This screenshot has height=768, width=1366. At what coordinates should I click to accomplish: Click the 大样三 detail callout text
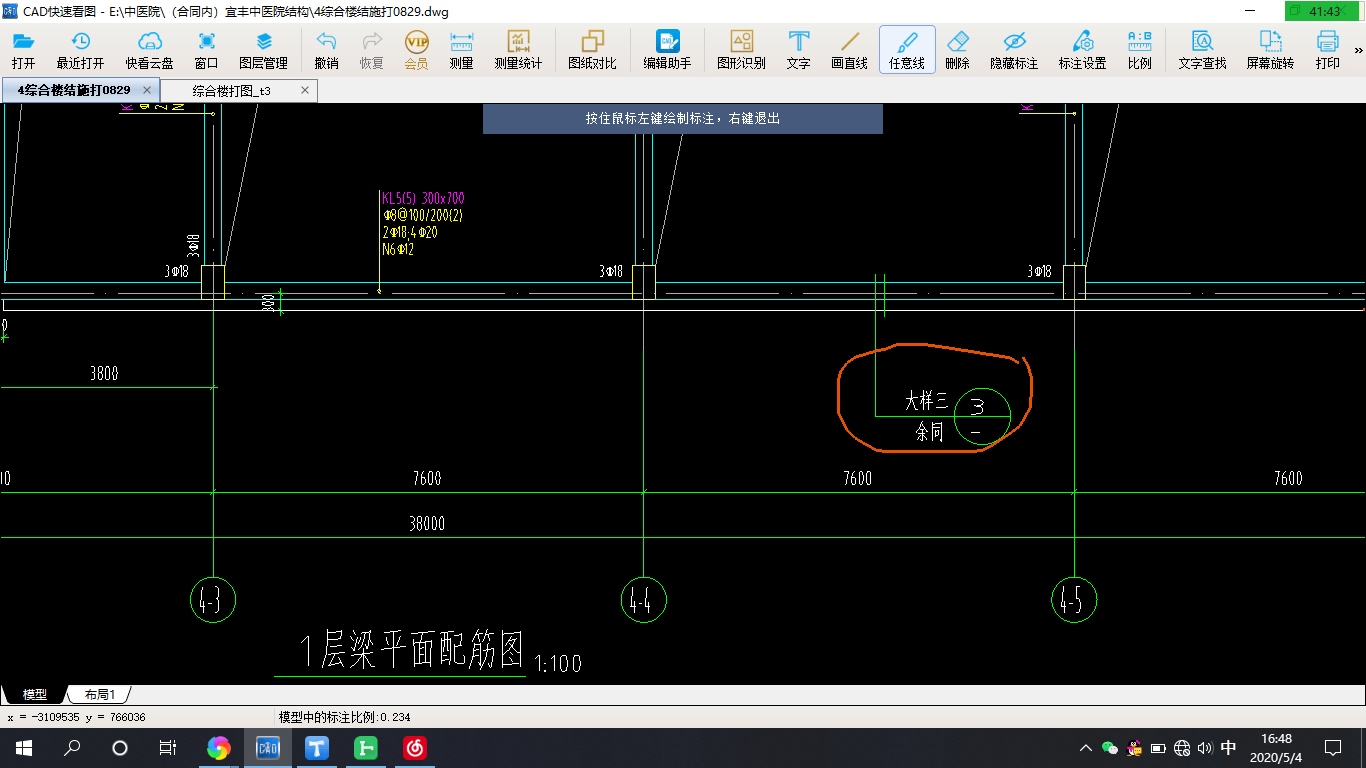click(926, 401)
